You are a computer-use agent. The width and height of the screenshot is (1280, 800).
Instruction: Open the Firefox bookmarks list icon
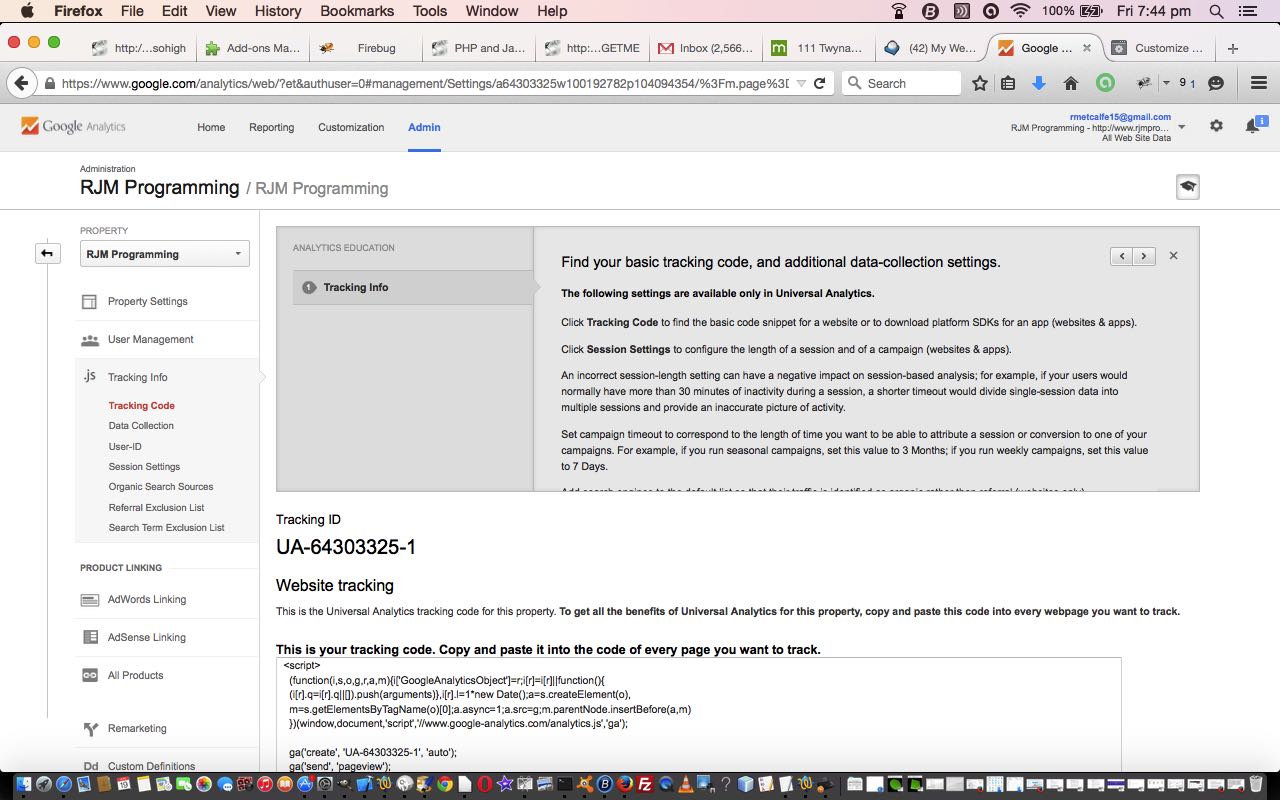1008,83
